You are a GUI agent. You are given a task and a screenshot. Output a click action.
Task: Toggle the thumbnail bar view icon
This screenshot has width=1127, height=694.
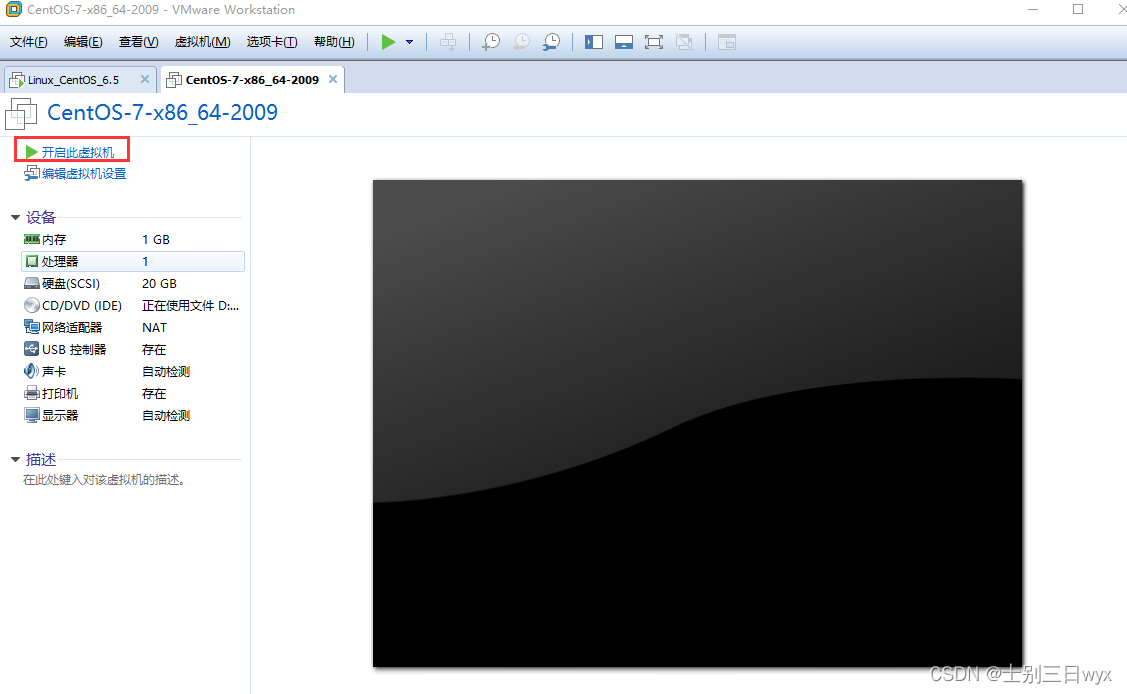click(624, 42)
